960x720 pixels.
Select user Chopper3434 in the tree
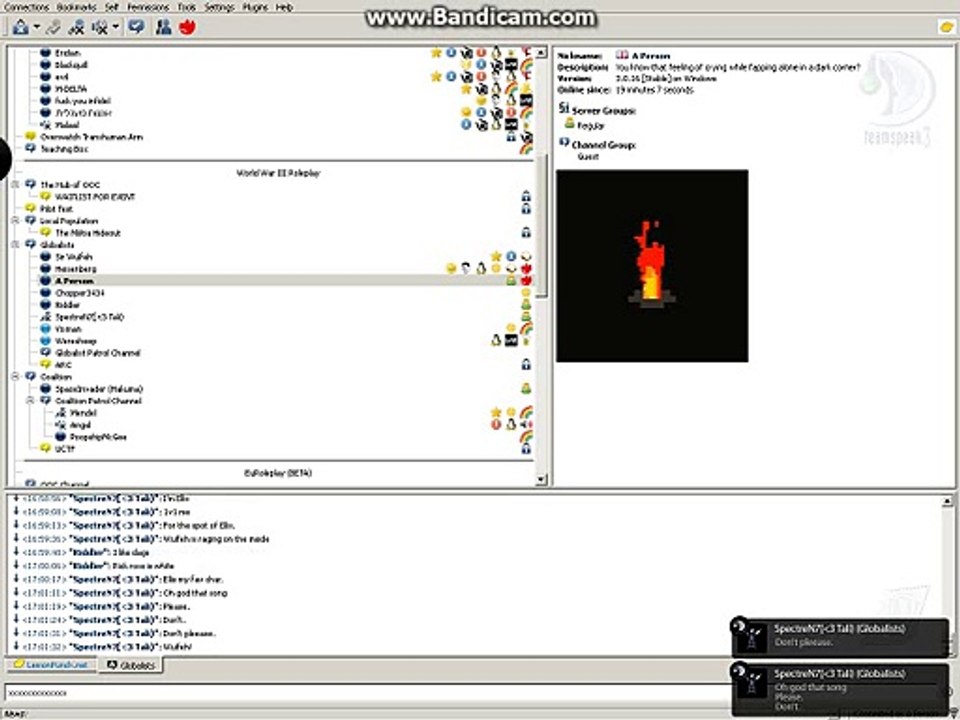(x=80, y=293)
